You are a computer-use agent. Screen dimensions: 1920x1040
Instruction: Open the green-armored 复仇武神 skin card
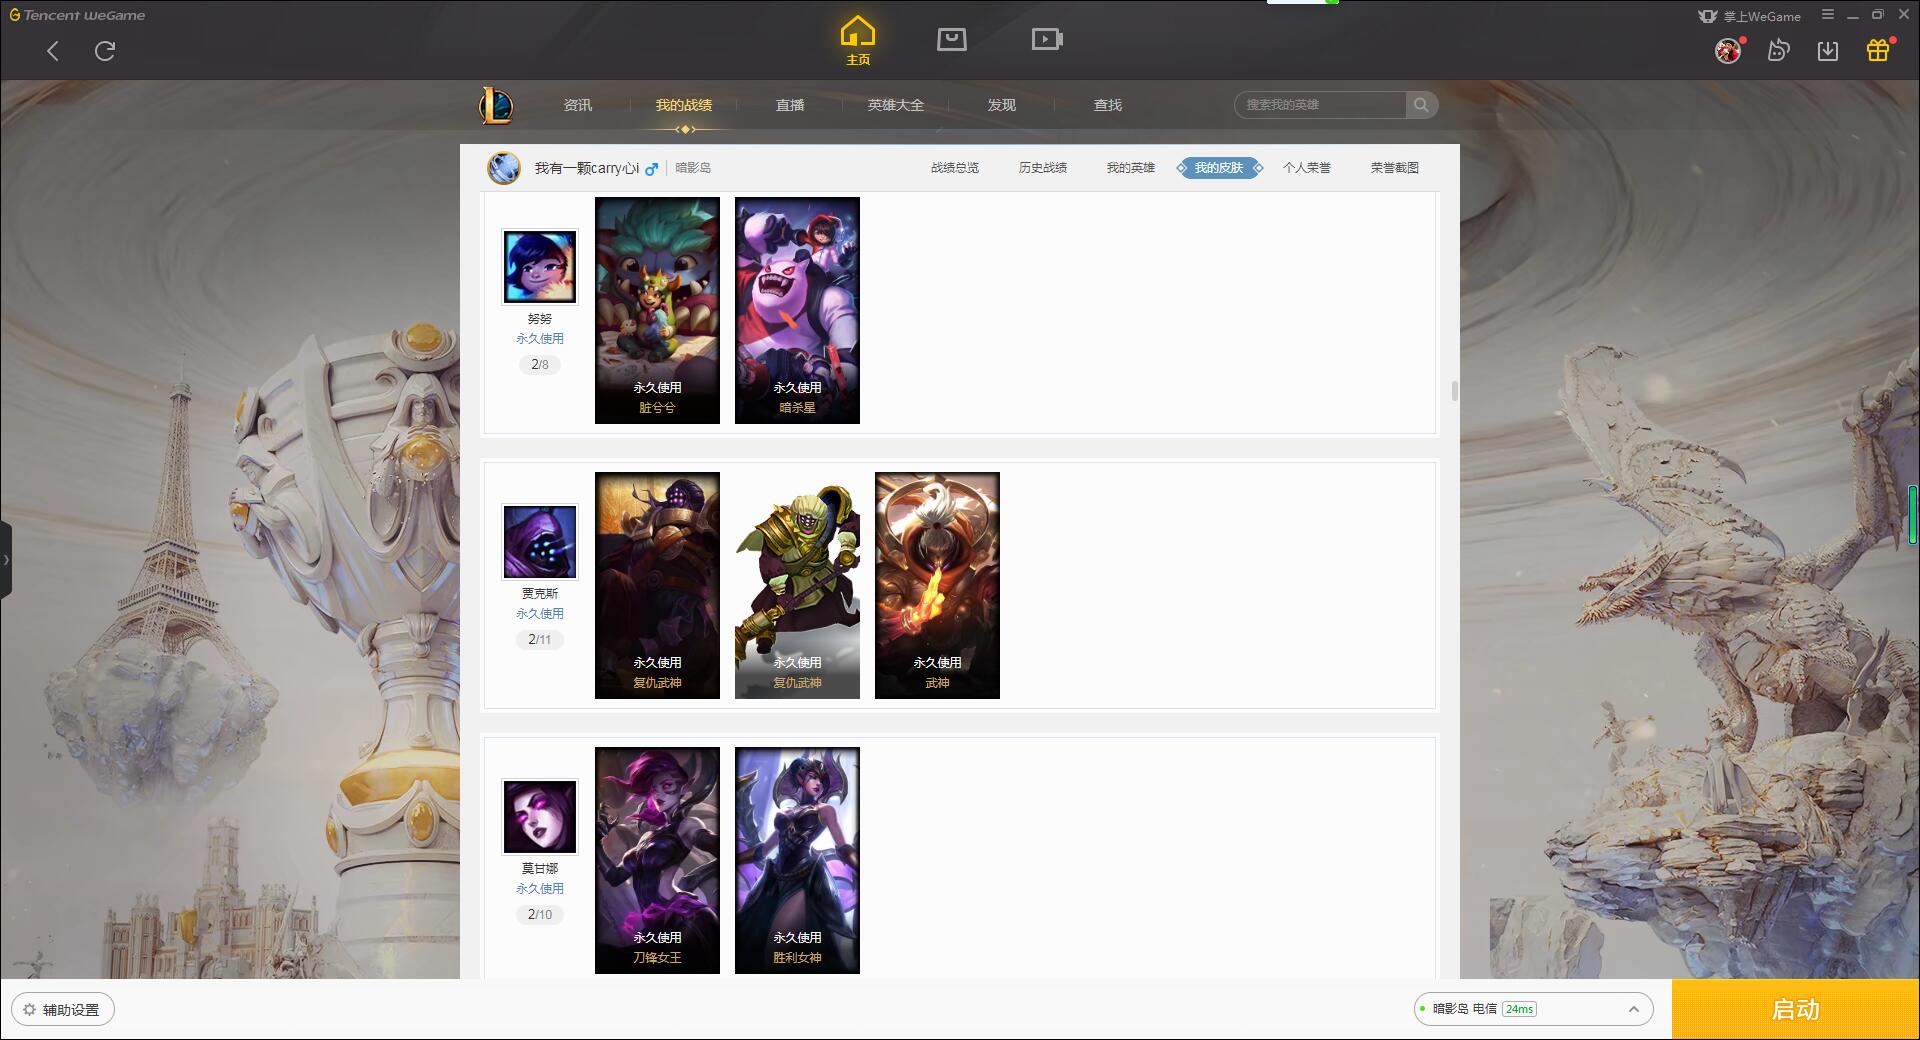797,585
